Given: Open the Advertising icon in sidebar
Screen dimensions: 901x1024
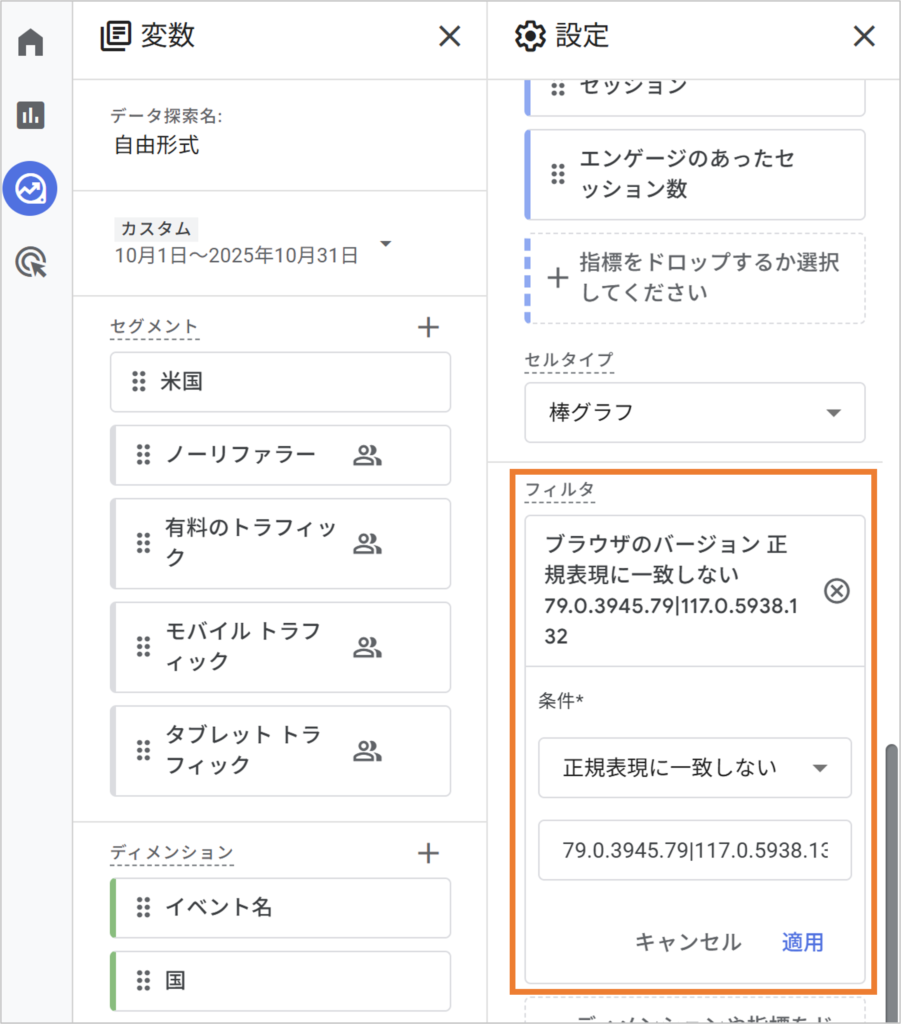Looking at the screenshot, I should (31, 263).
